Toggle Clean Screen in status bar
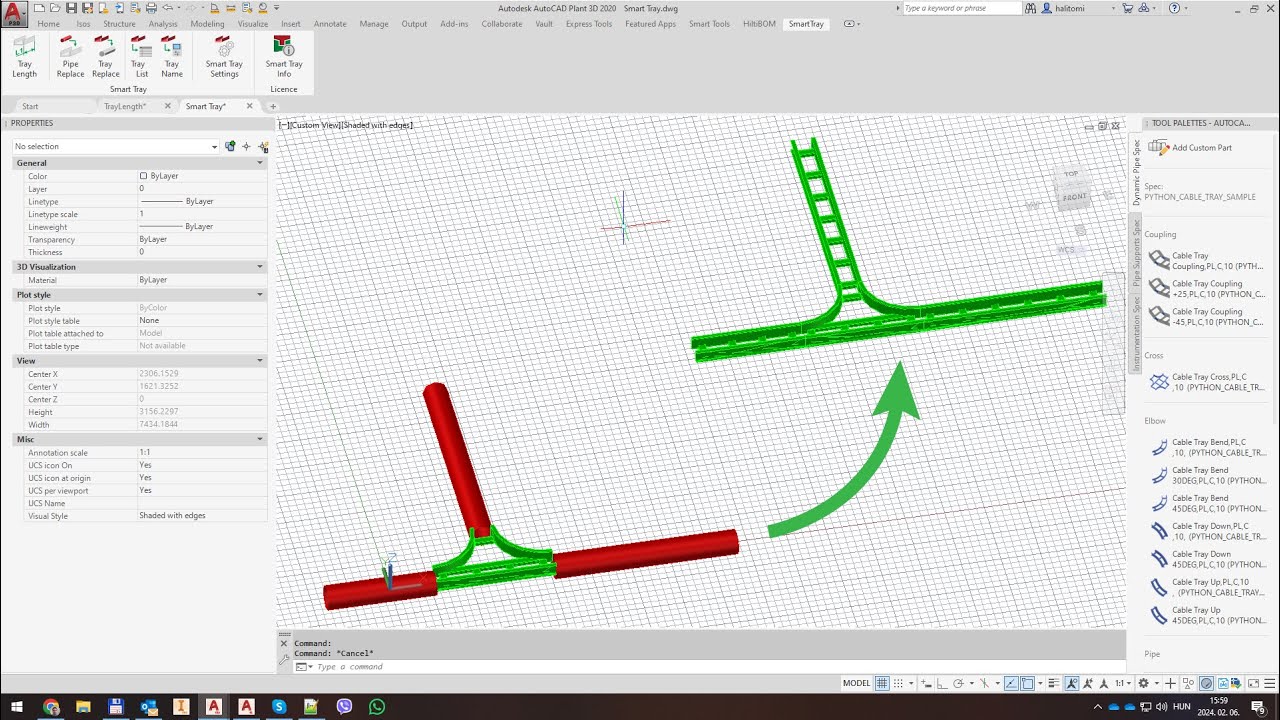Image resolution: width=1280 pixels, height=720 pixels. [x=1252, y=683]
